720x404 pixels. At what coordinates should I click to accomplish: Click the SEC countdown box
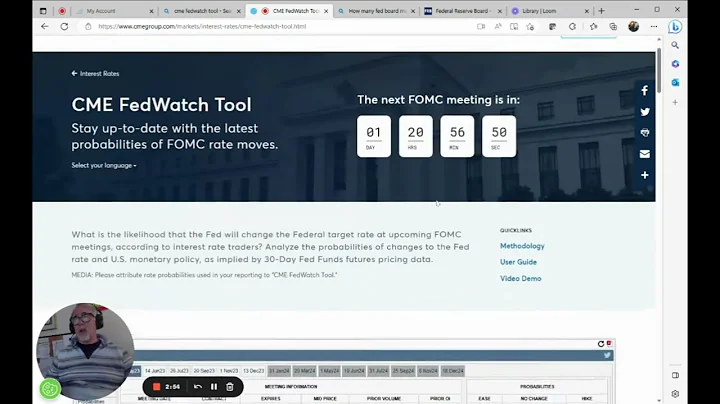tap(499, 136)
